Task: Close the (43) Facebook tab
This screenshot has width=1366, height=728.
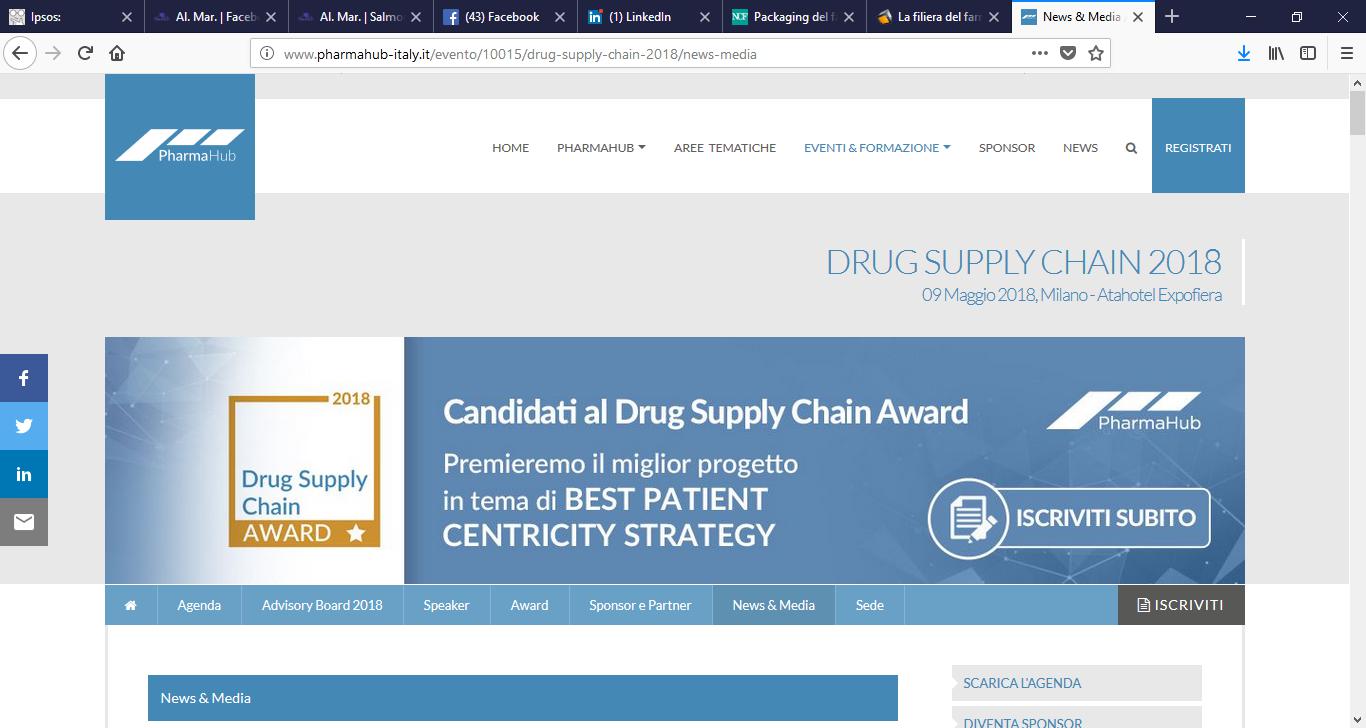Action: (560, 17)
